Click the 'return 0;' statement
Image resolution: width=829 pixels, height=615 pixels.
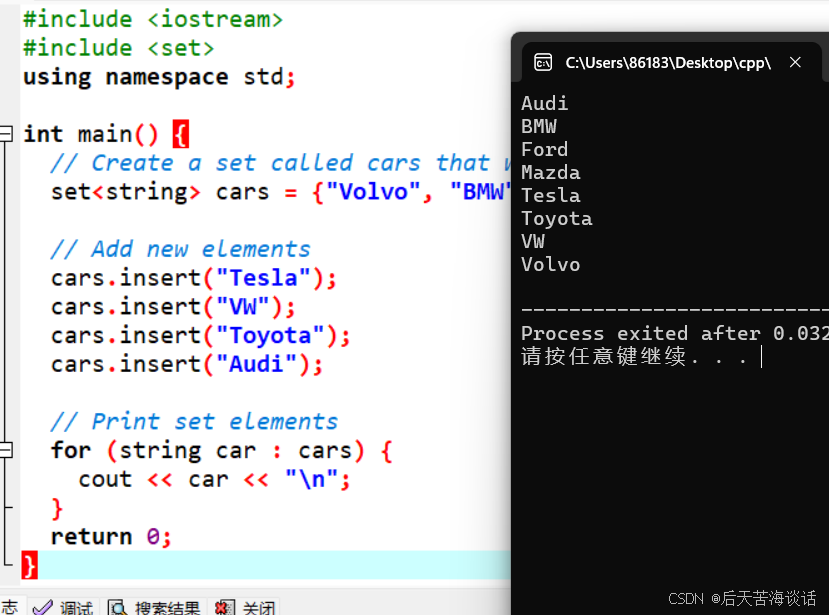[111, 537]
